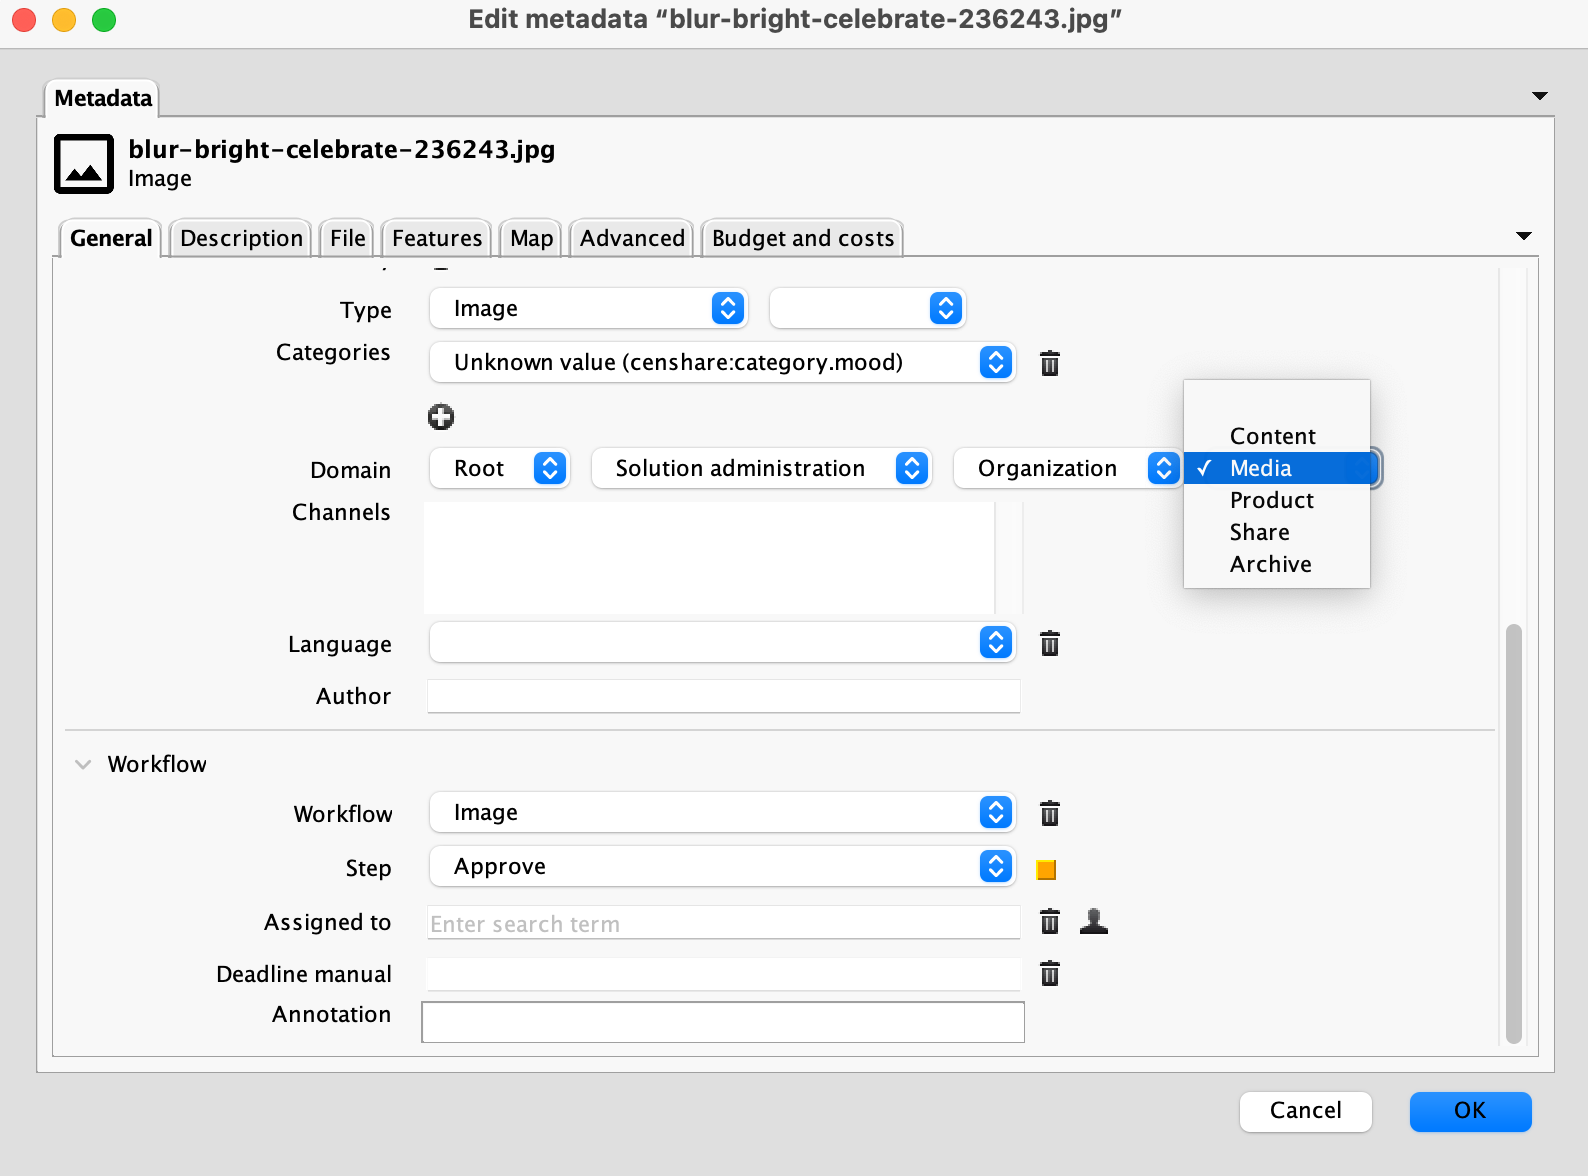Select Archive from the open dropdown list
This screenshot has width=1588, height=1176.
coord(1270,564)
